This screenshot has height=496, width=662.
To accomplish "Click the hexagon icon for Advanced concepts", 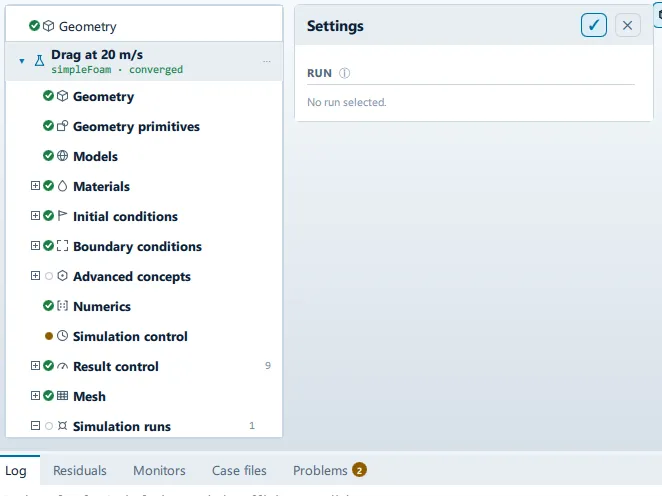I will point(62,276).
